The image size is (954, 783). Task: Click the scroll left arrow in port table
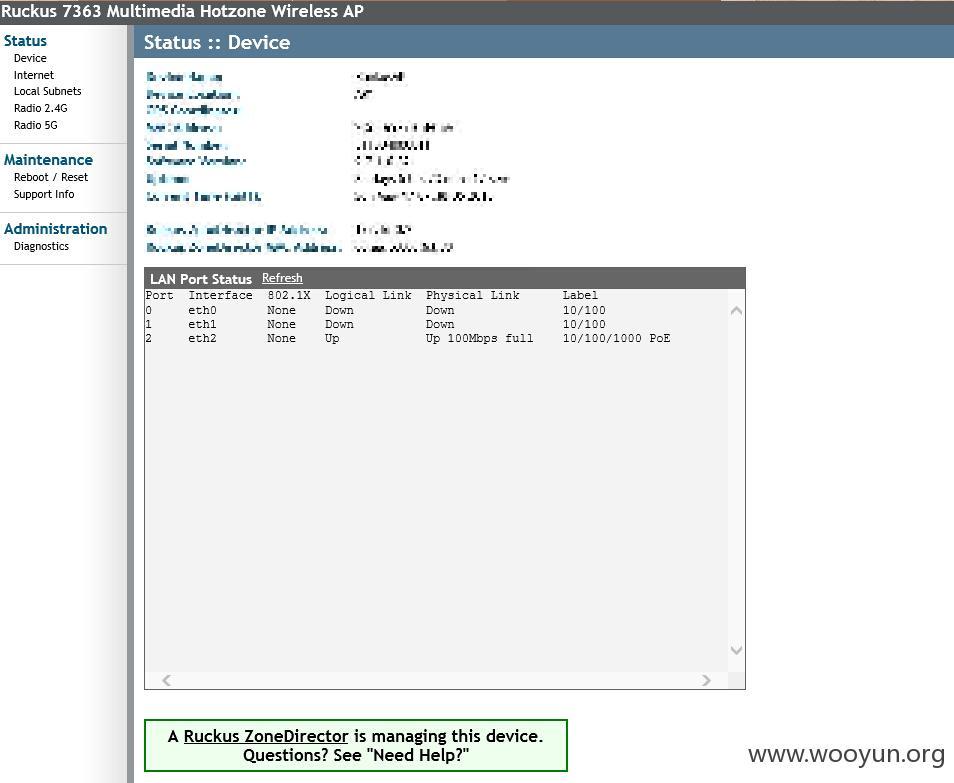(167, 680)
